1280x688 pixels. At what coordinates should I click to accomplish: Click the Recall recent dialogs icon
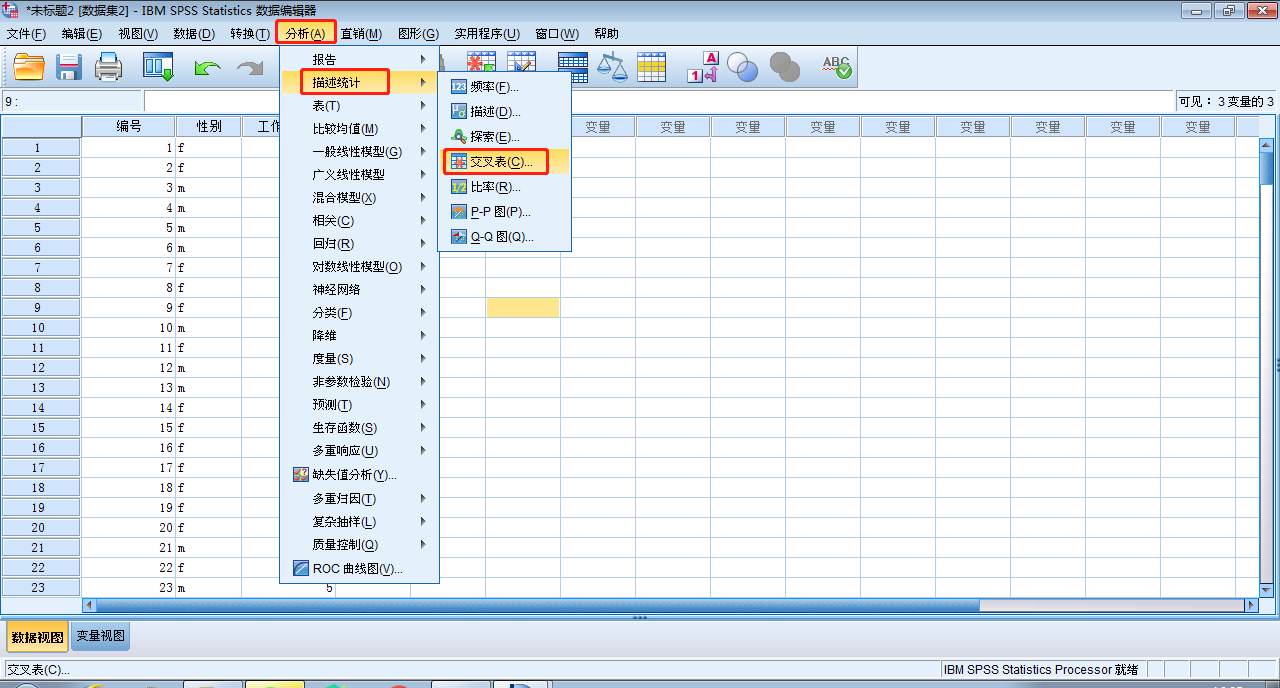click(x=158, y=68)
